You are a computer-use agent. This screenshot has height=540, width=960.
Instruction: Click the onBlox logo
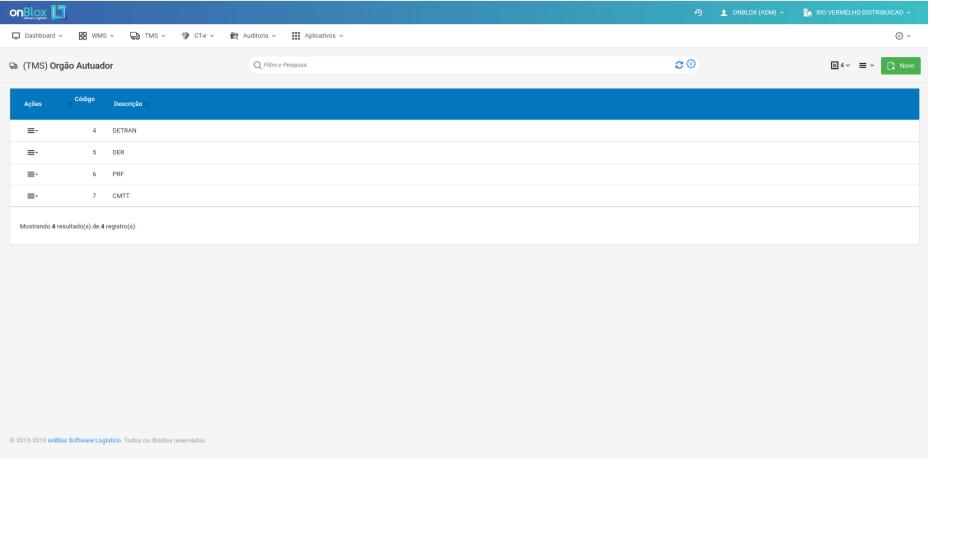click(37, 12)
